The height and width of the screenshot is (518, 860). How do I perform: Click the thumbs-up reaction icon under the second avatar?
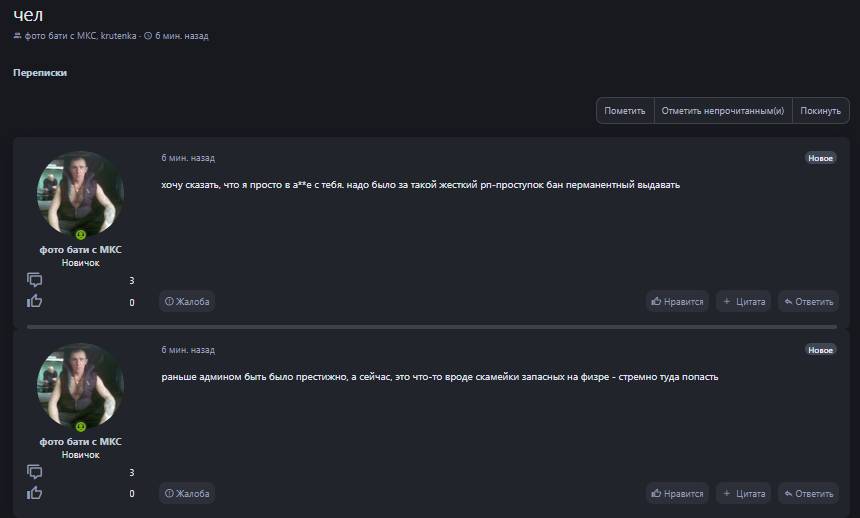35,493
